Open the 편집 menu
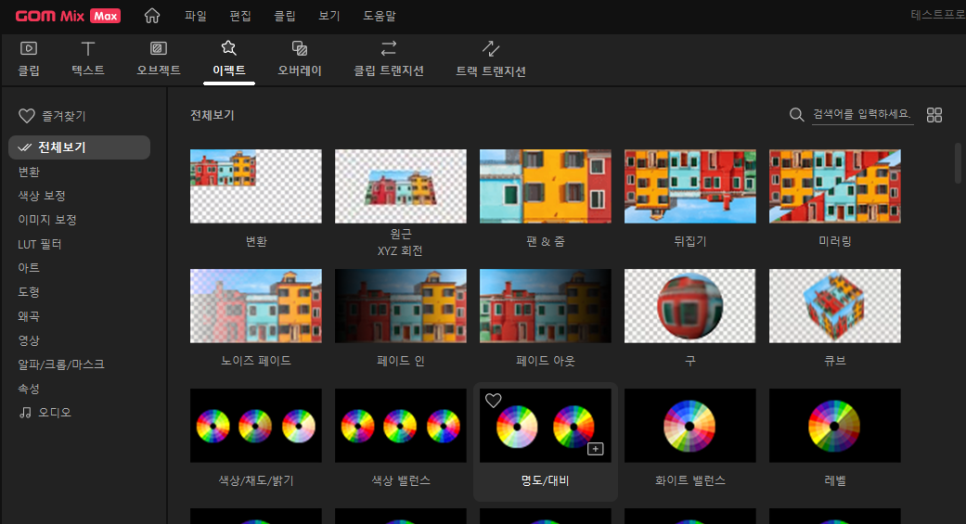Image resolution: width=966 pixels, height=524 pixels. click(x=240, y=16)
